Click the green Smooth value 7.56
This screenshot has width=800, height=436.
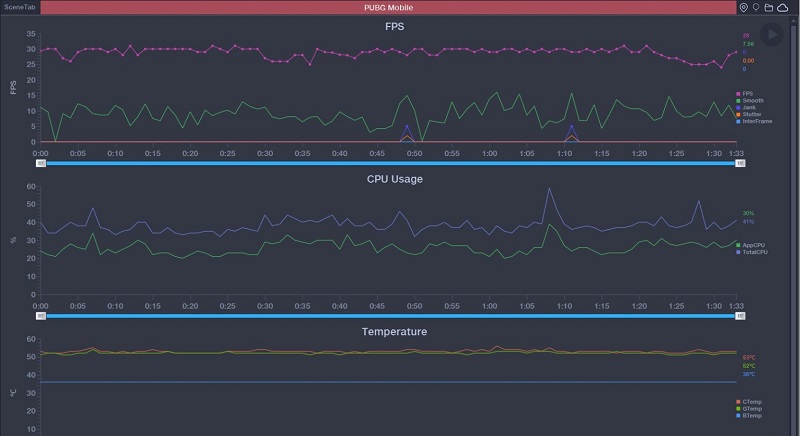[748, 44]
